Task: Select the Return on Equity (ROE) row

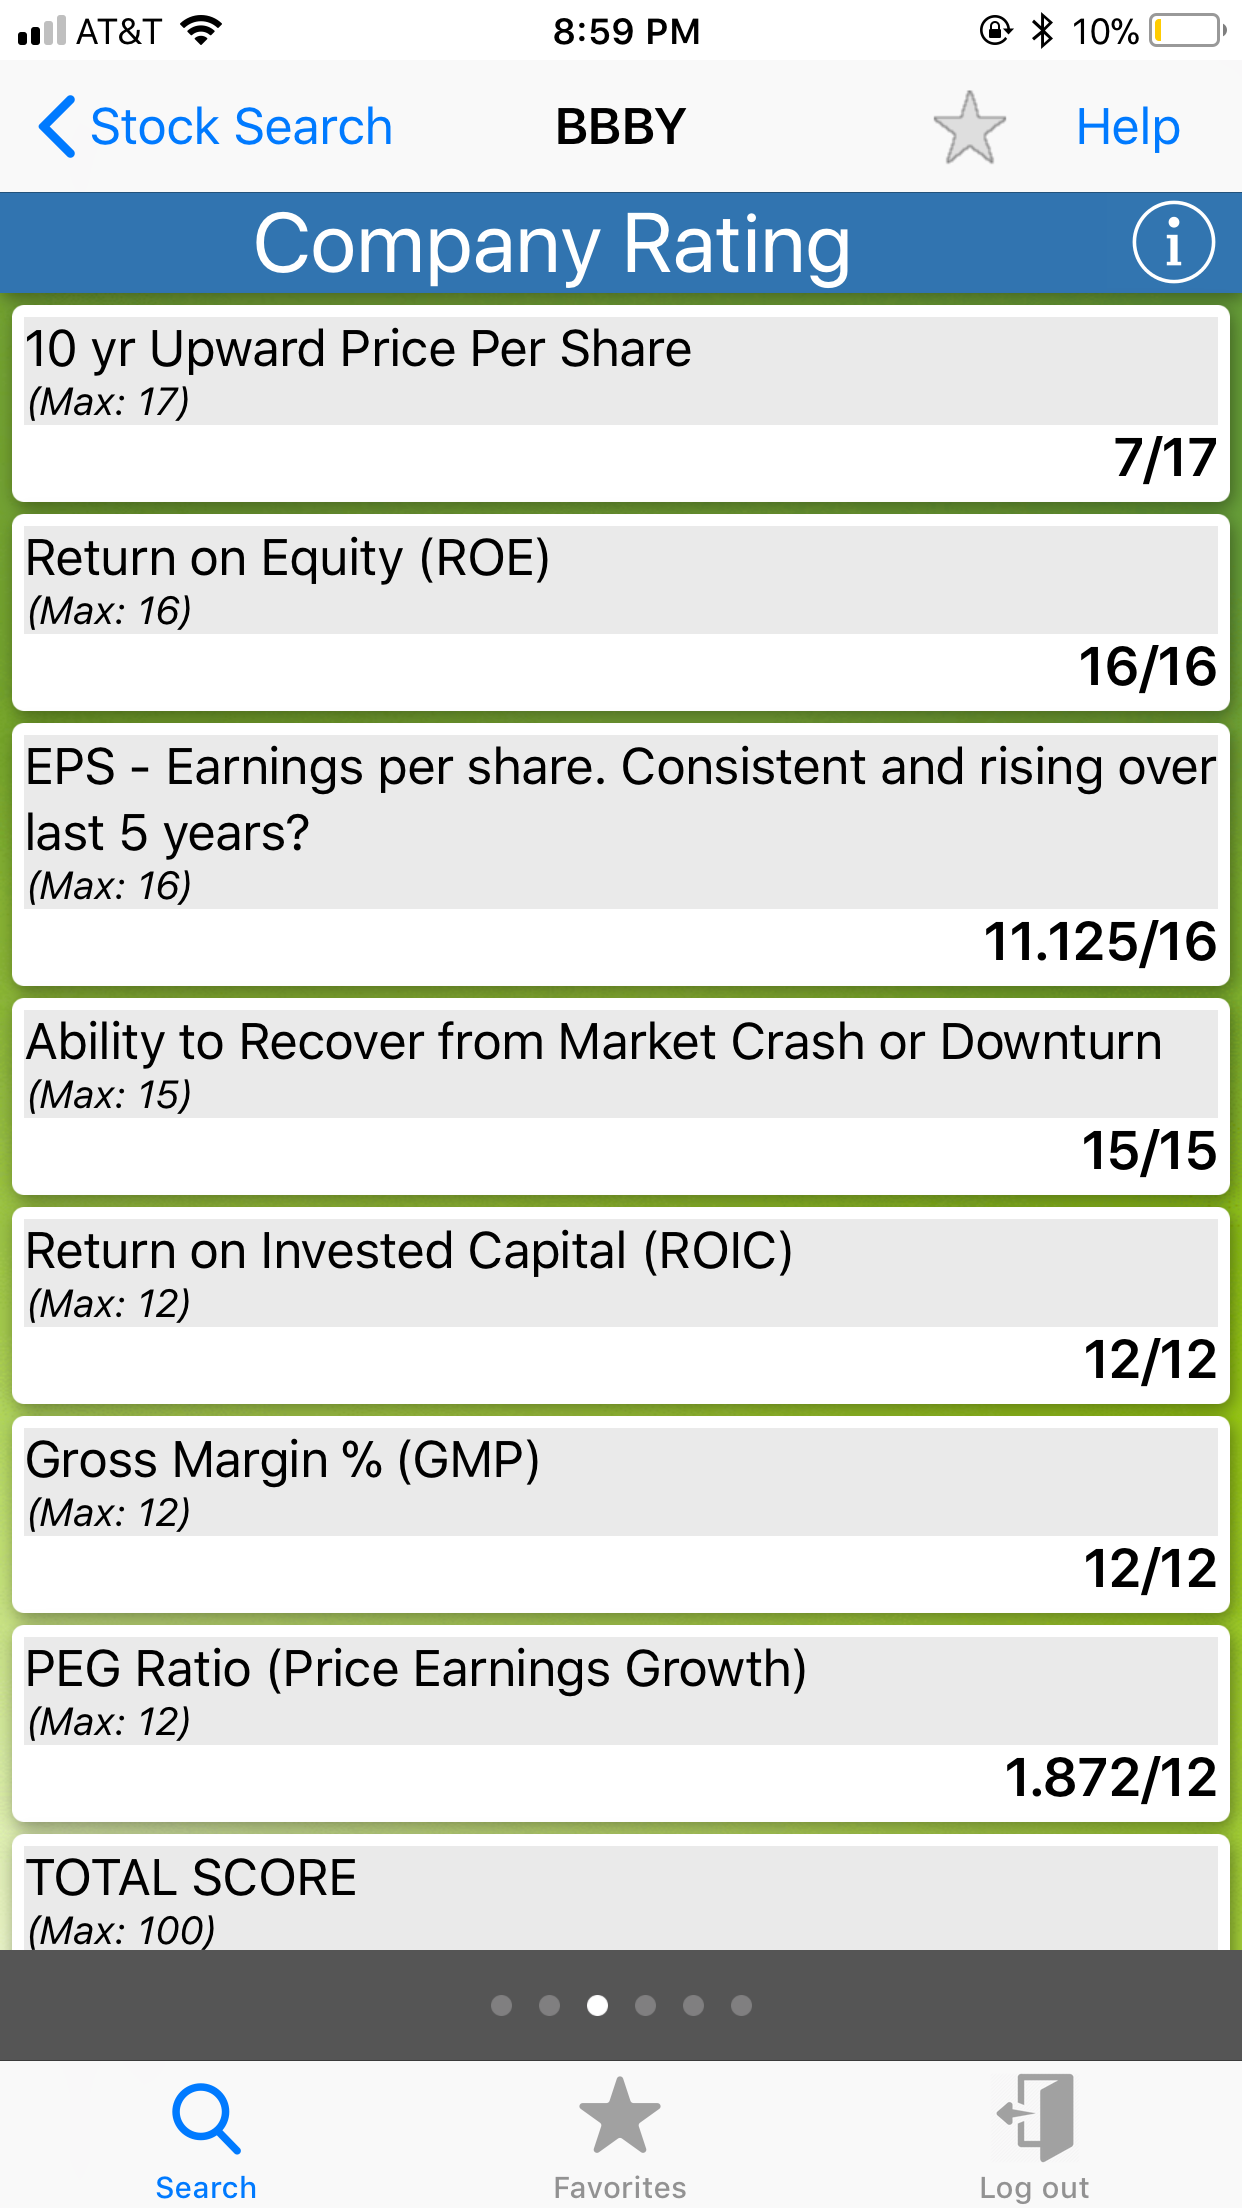Action: pyautogui.click(x=620, y=612)
